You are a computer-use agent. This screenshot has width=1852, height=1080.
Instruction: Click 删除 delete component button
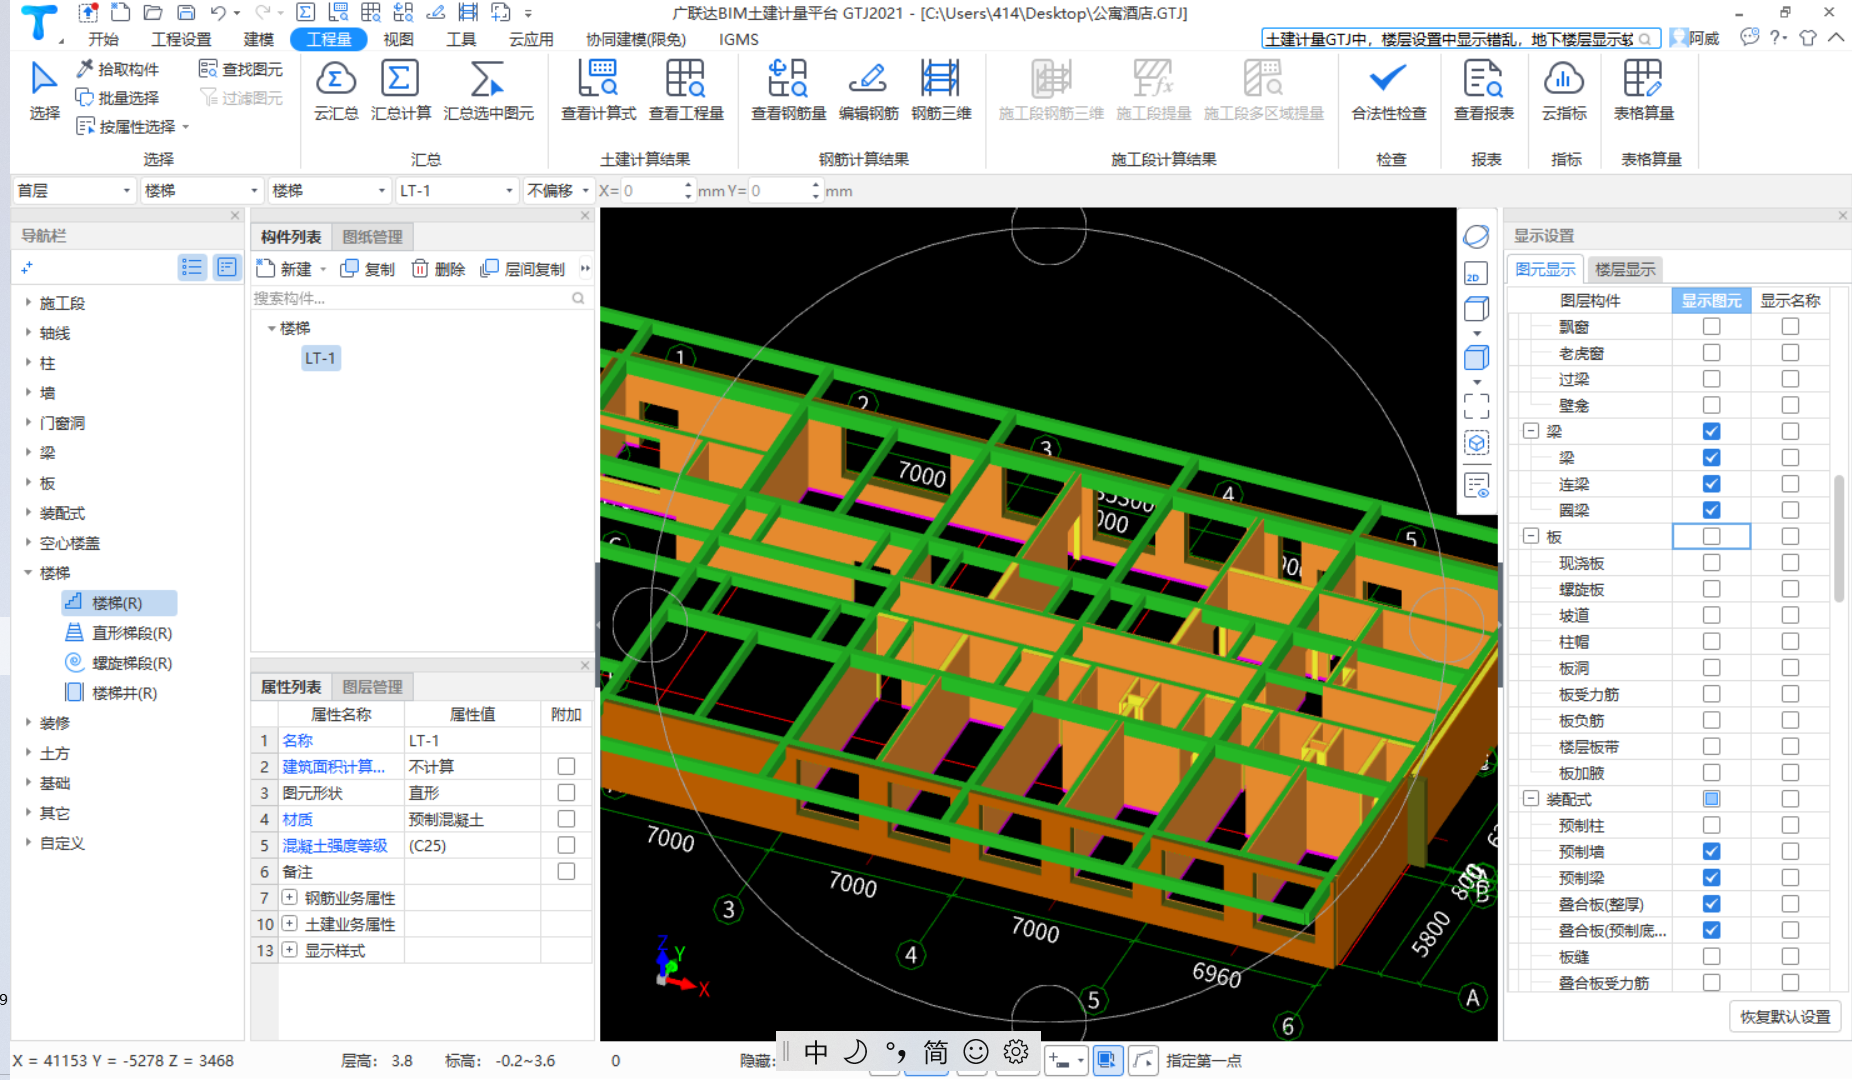440,269
